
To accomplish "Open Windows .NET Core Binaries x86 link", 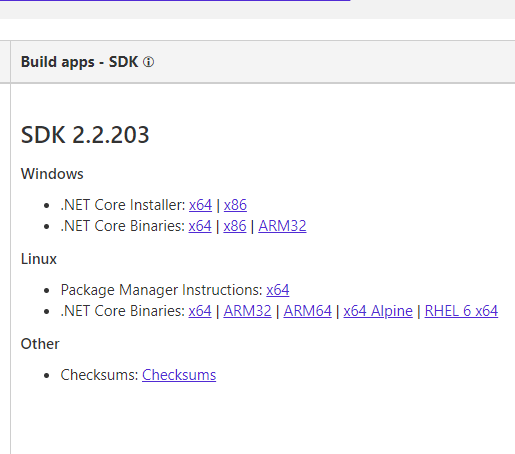I will tap(235, 226).
